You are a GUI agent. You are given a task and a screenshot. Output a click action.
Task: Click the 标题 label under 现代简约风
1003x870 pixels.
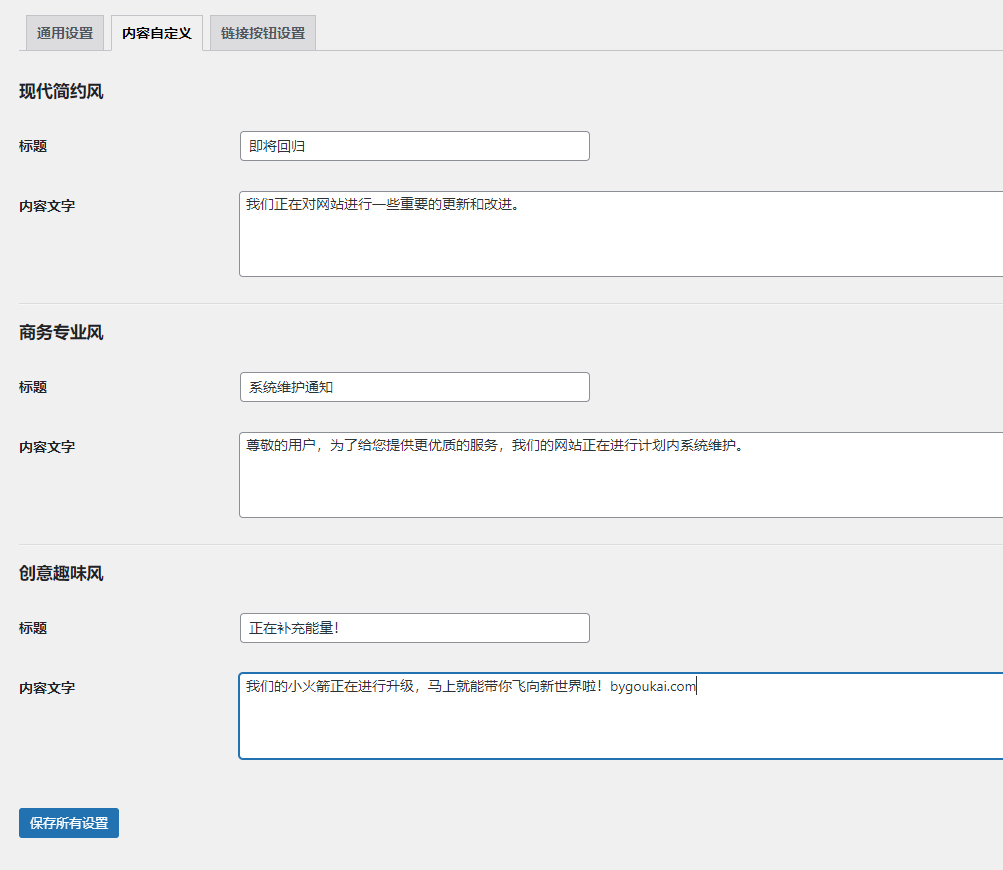pos(33,146)
